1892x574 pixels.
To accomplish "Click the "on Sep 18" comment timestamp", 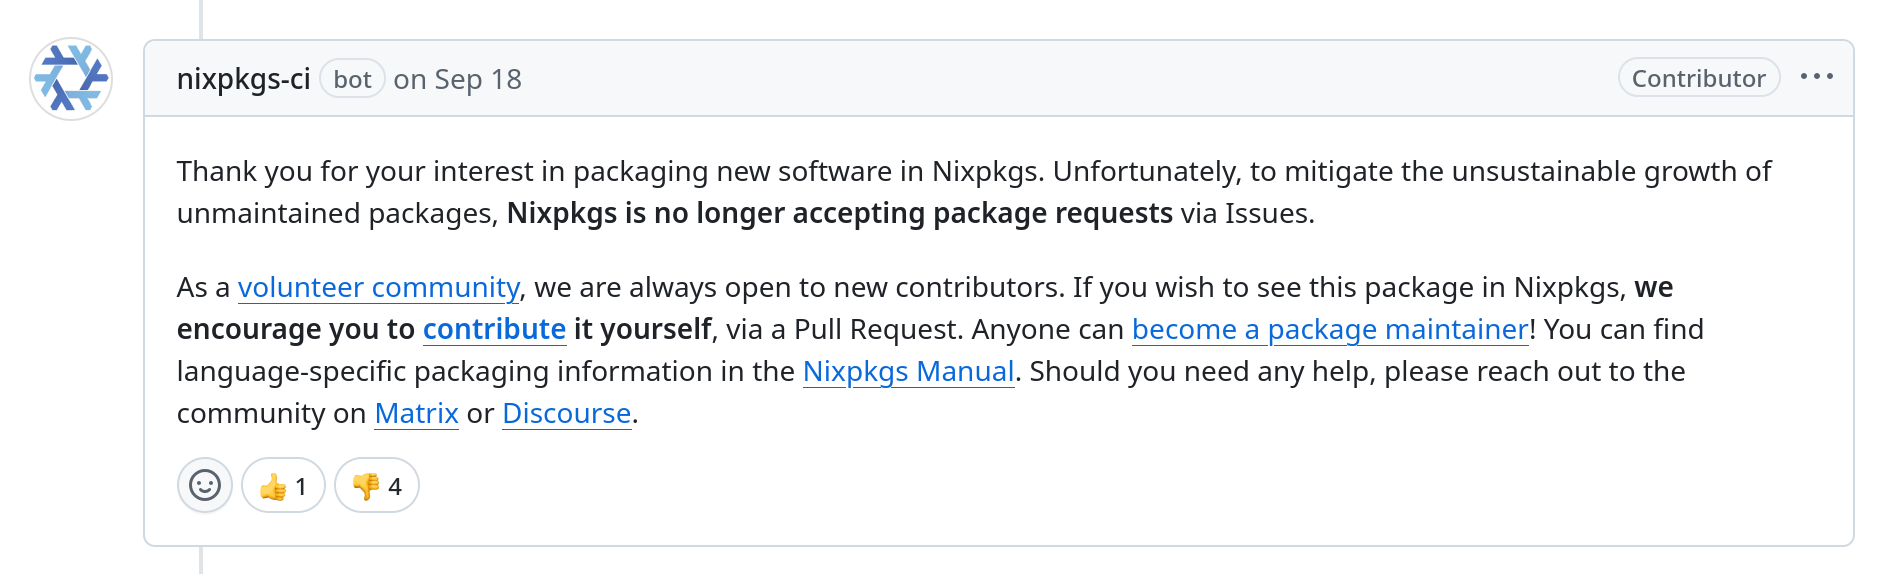I will tap(457, 79).
